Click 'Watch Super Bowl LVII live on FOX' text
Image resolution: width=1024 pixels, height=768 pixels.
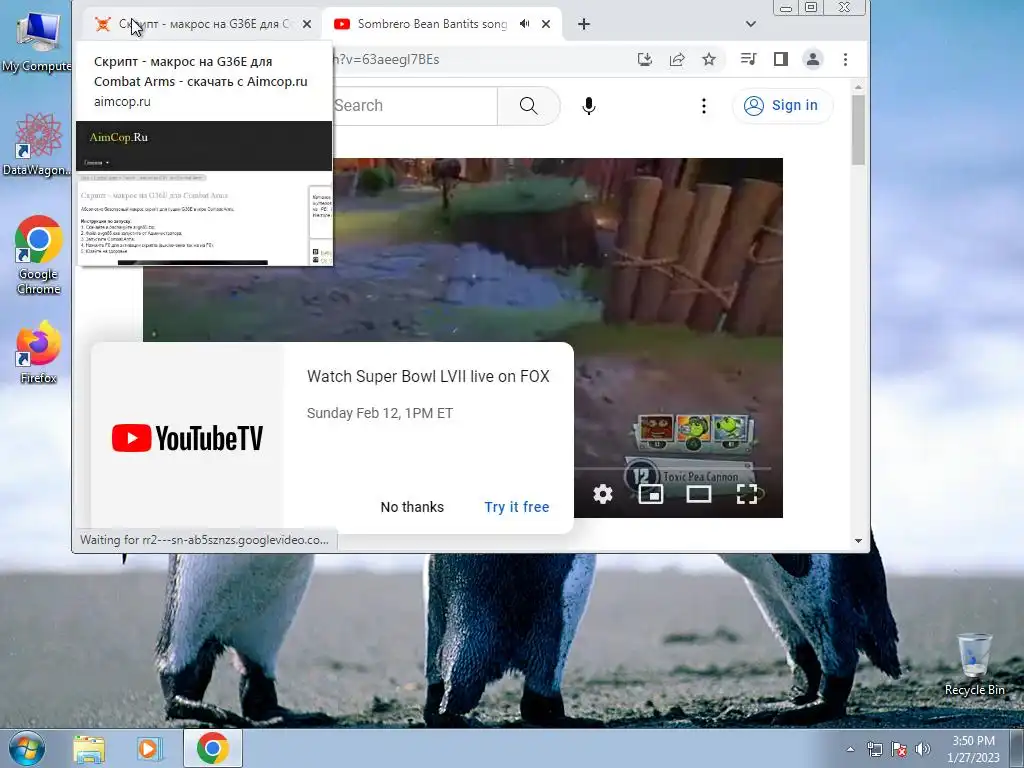point(428,376)
